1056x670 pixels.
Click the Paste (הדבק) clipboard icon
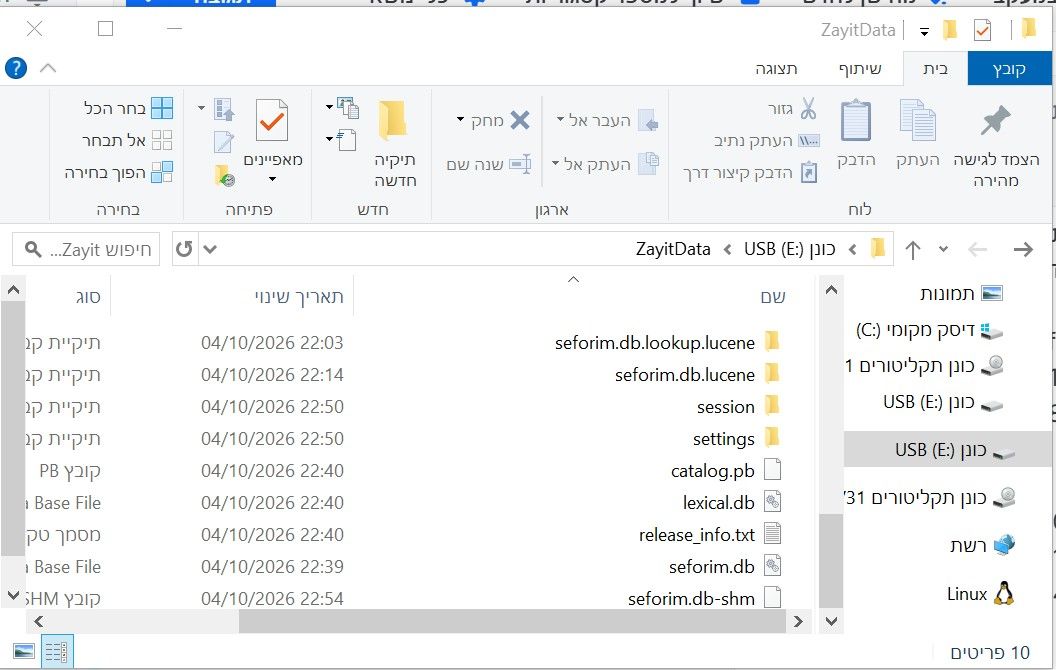click(856, 120)
